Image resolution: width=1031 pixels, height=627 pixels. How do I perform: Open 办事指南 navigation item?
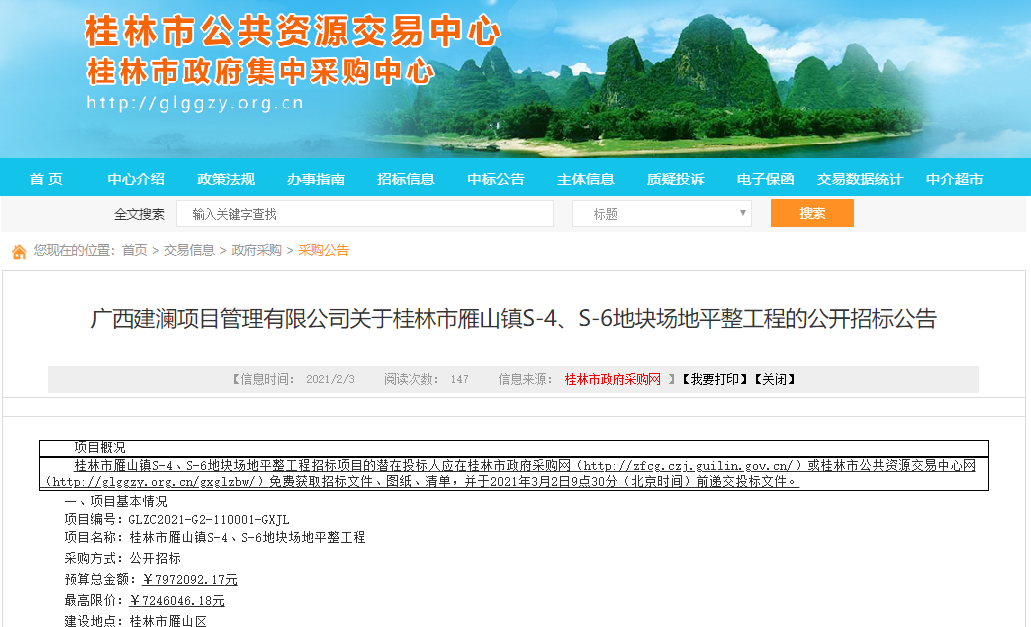316,179
